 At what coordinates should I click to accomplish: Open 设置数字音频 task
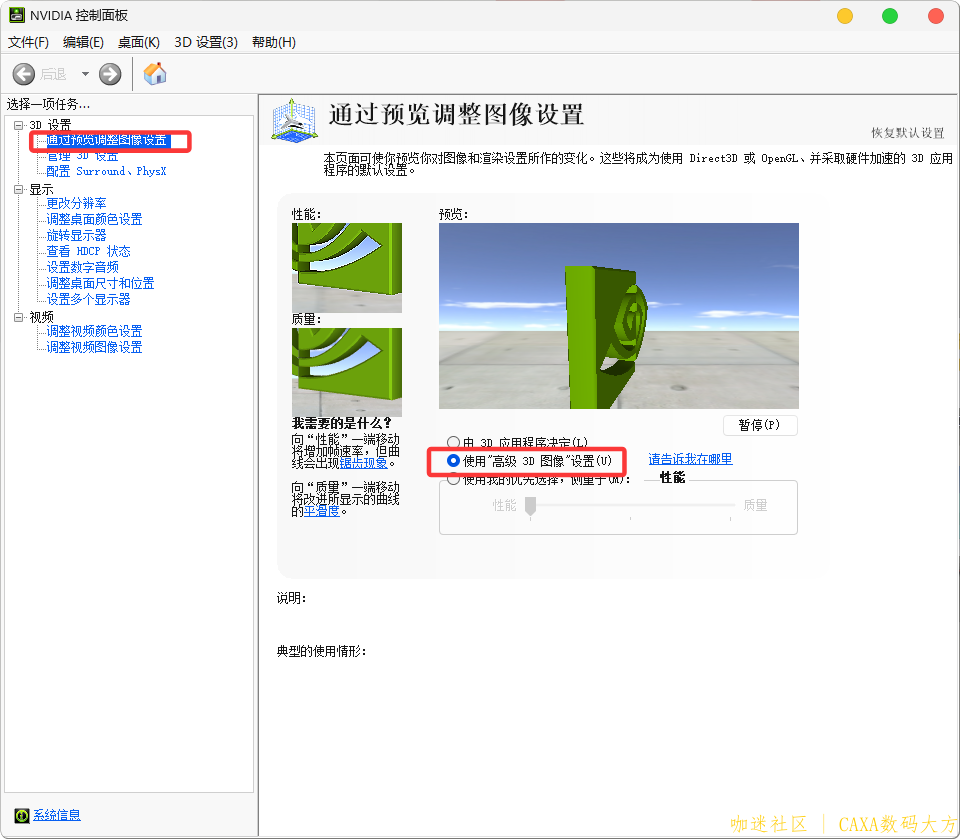pyautogui.click(x=83, y=267)
